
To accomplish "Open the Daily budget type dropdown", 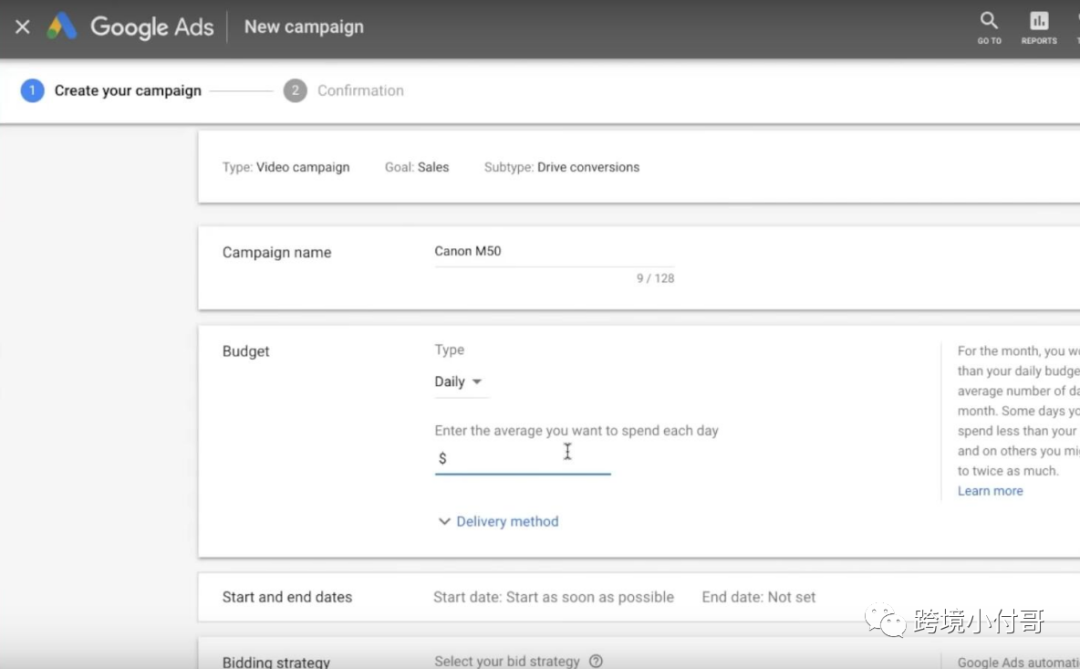I will pyautogui.click(x=458, y=382).
